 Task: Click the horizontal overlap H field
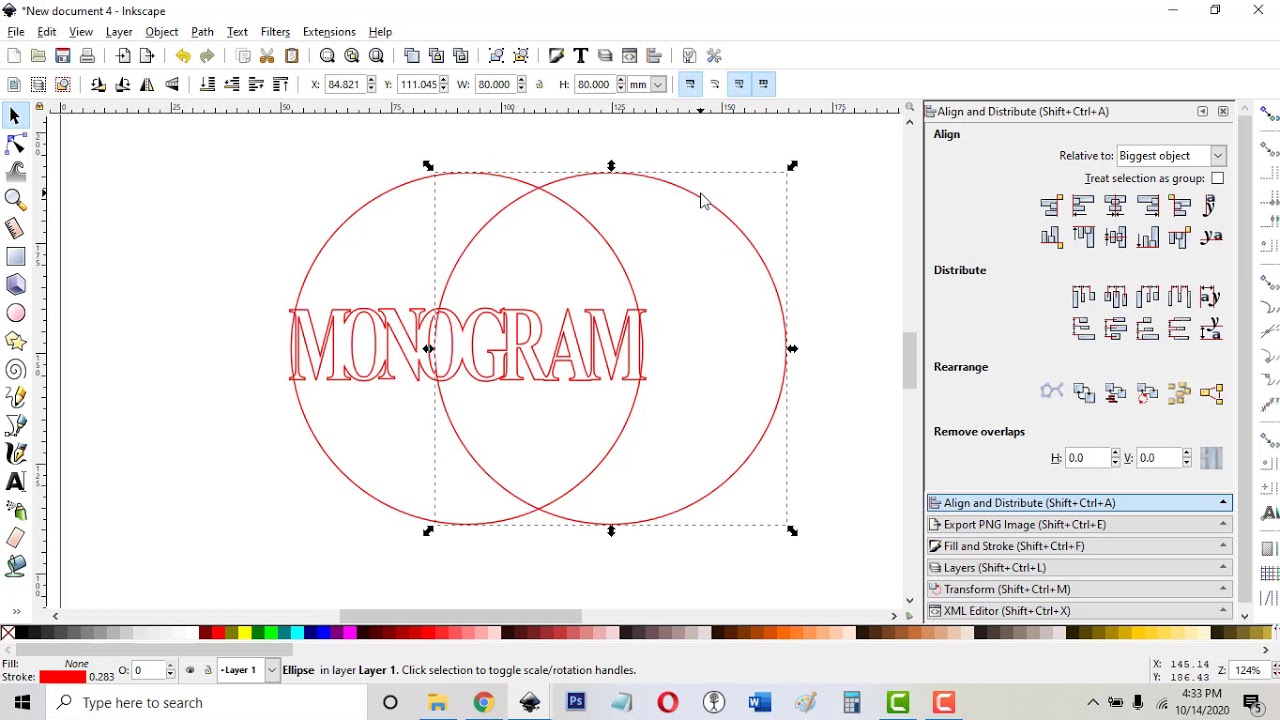tap(1087, 458)
